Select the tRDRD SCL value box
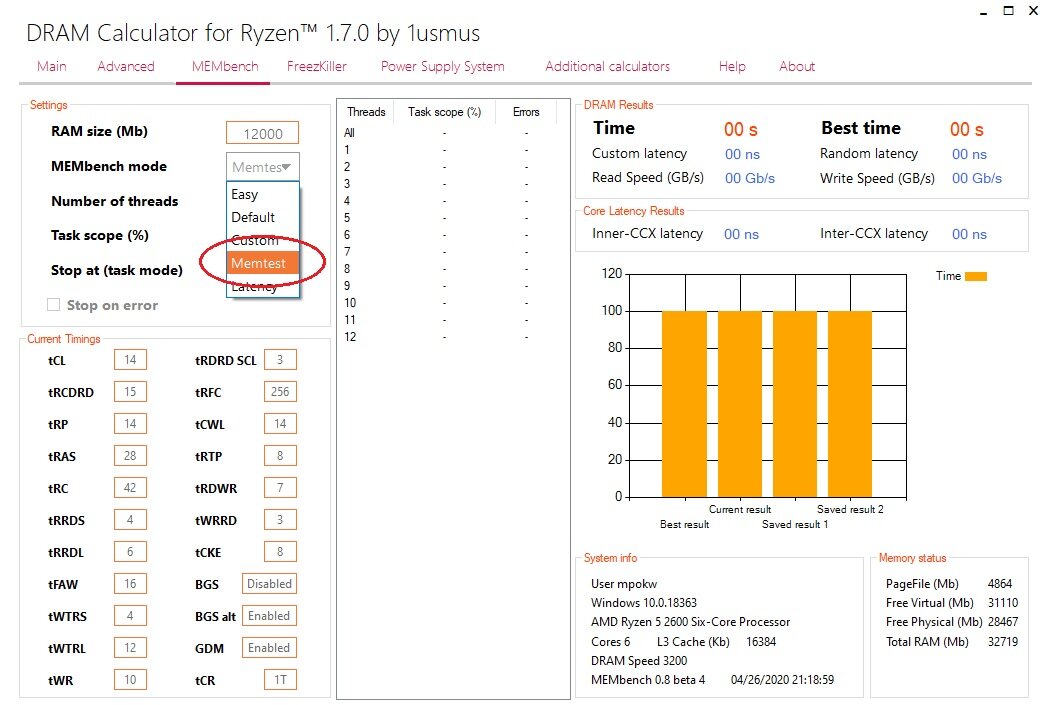The image size is (1051, 705). click(280, 360)
